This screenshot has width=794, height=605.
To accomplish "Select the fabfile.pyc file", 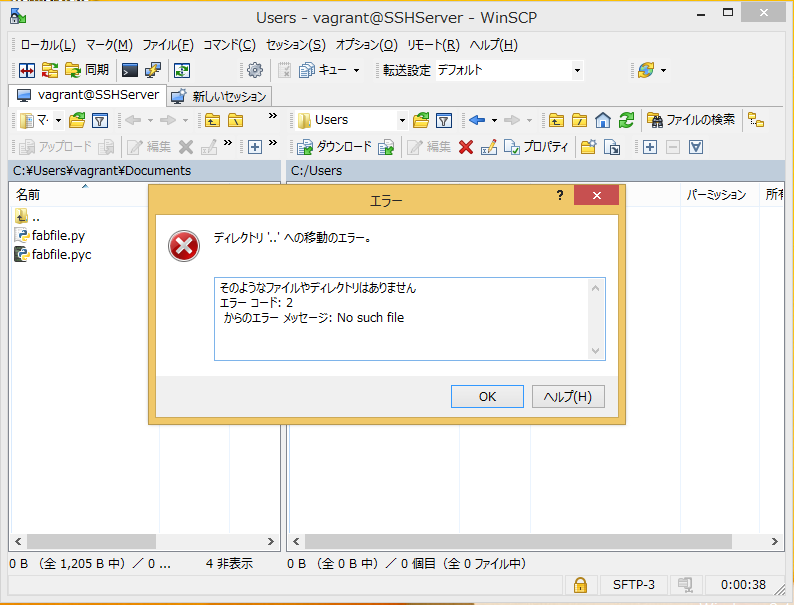I will [x=53, y=254].
